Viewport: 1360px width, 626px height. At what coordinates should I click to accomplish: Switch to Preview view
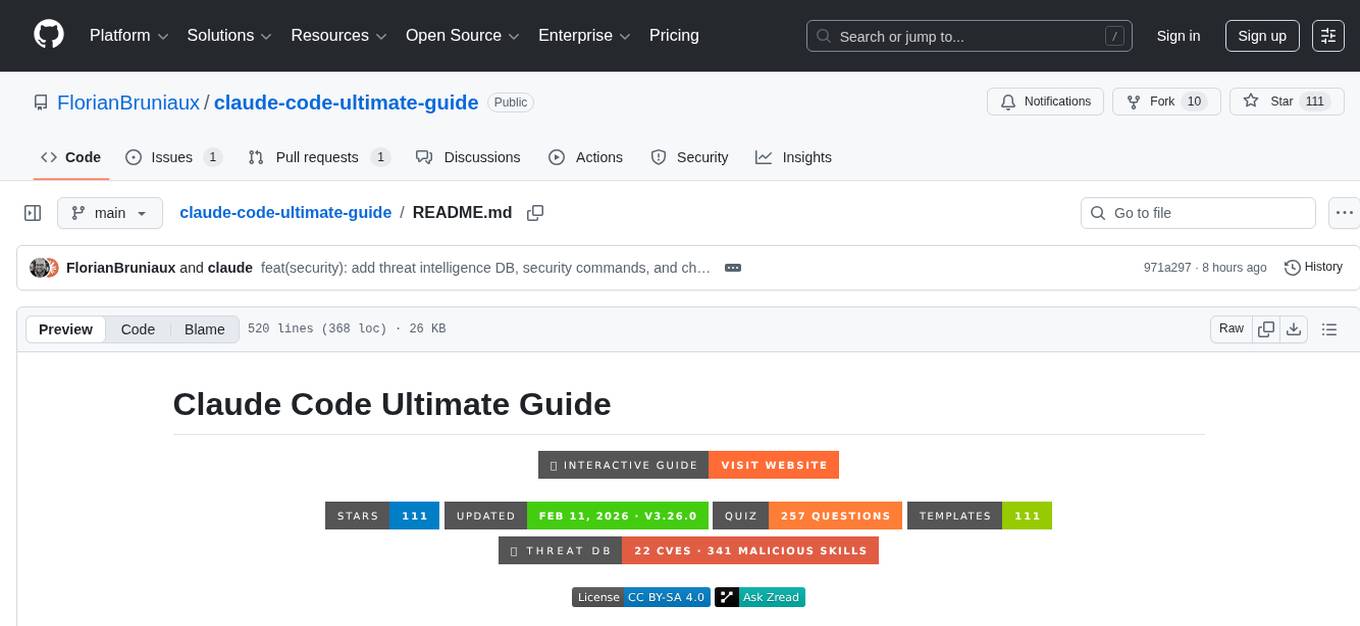pyautogui.click(x=66, y=329)
